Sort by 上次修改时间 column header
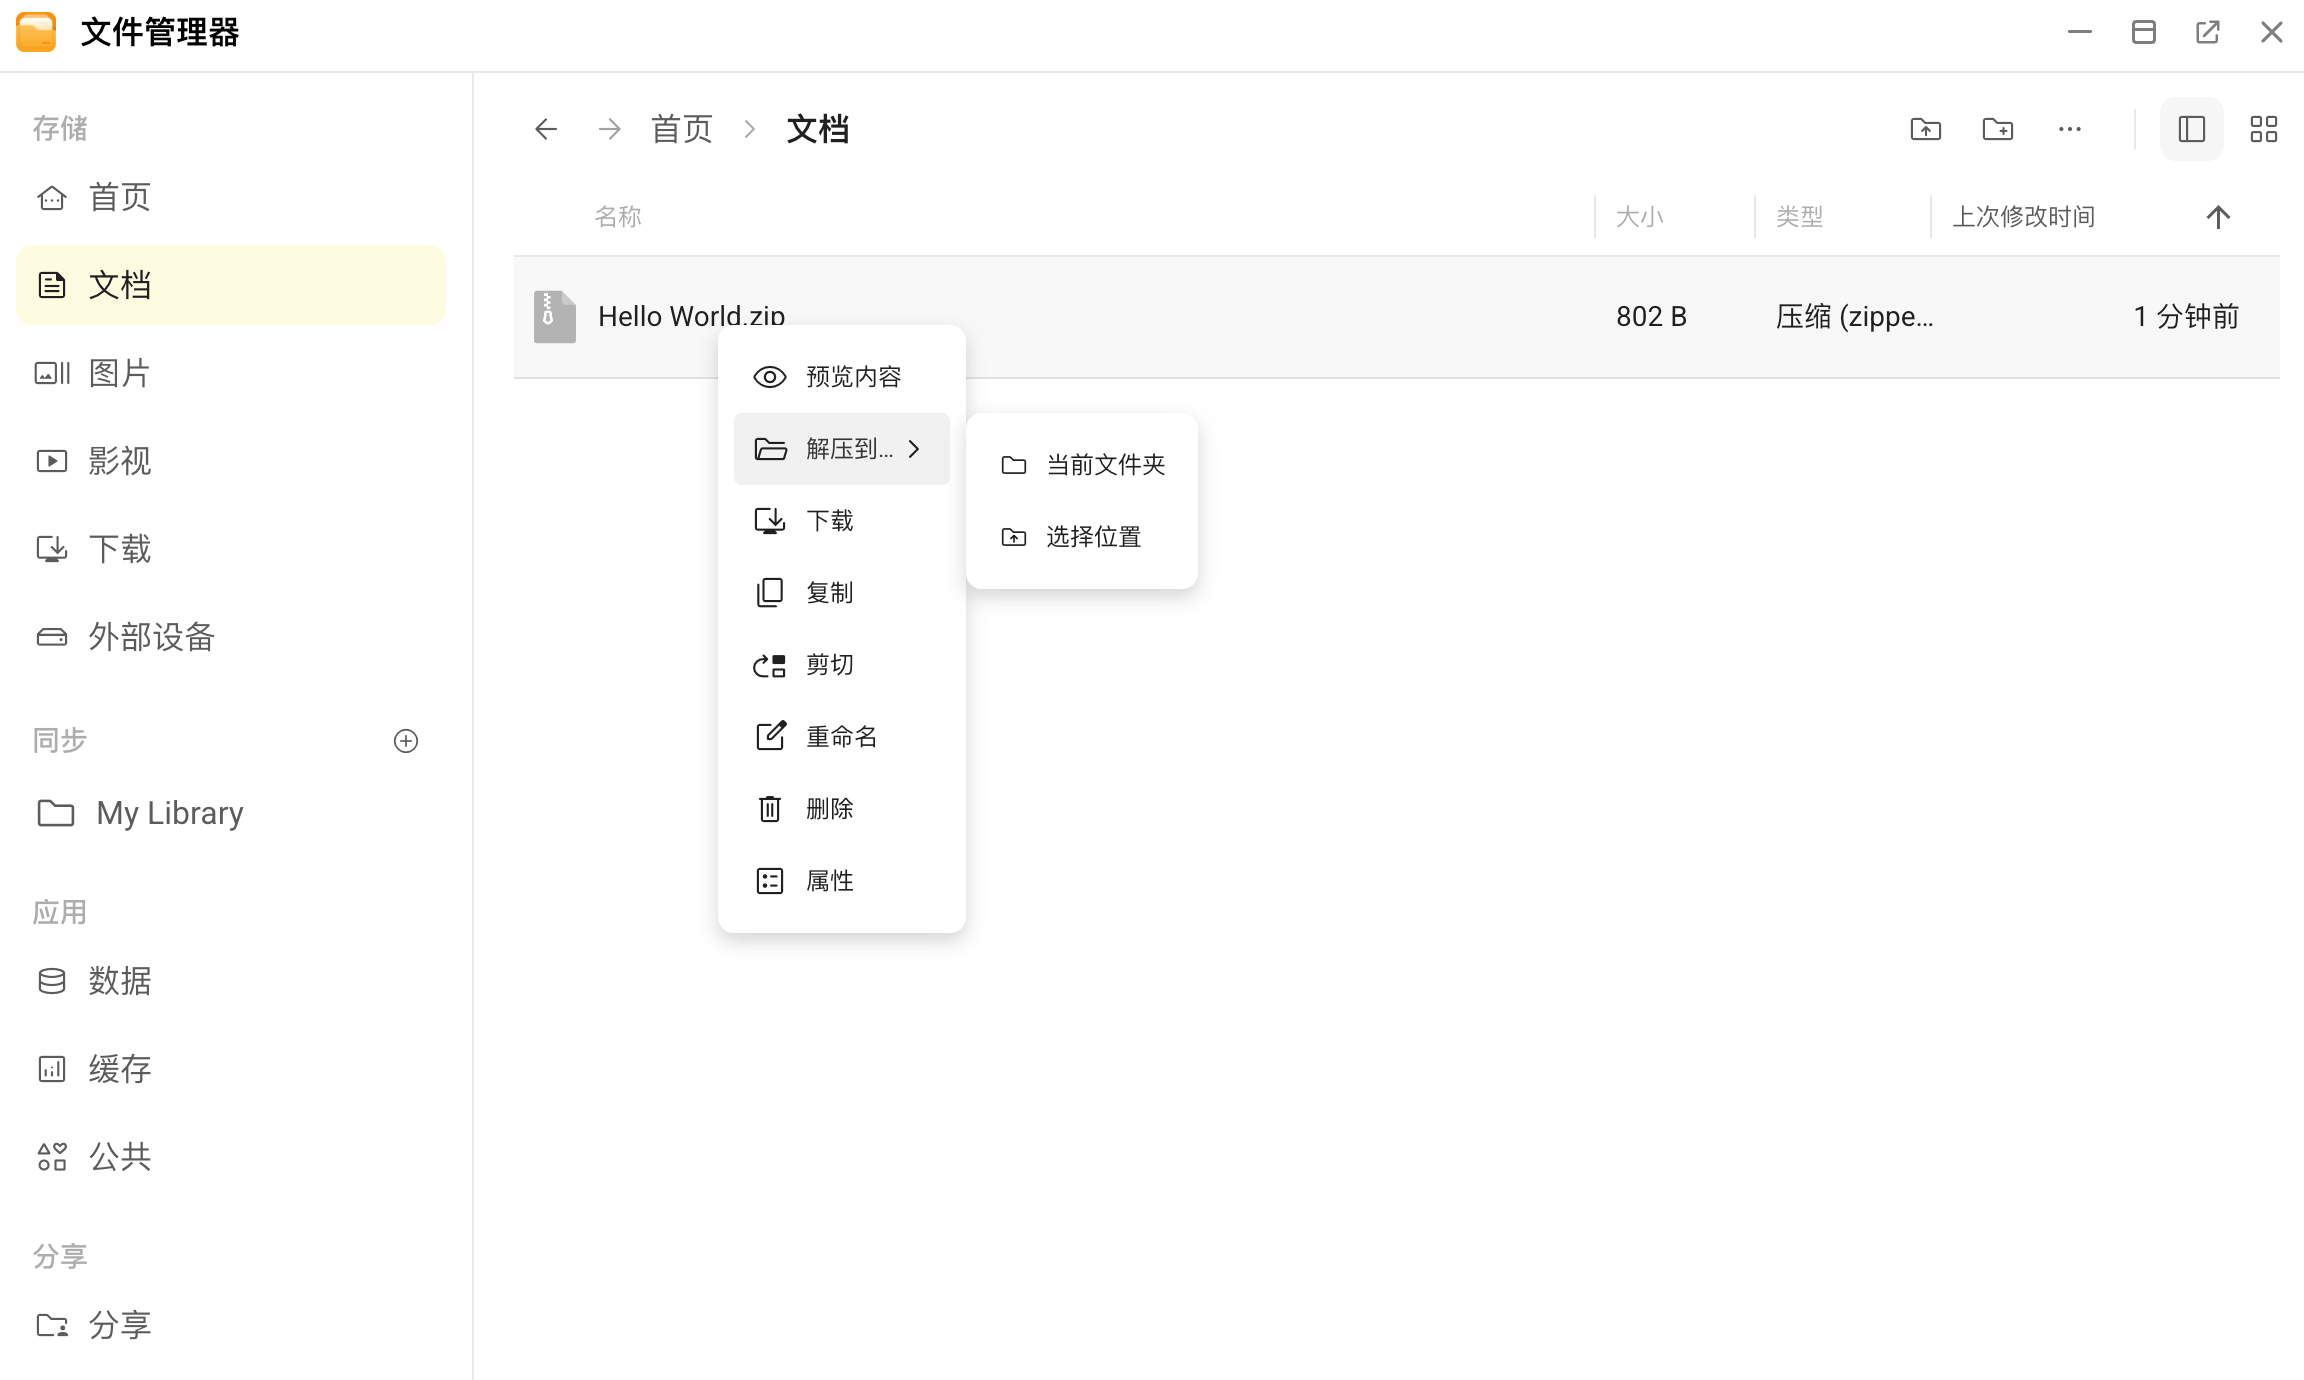The height and width of the screenshot is (1380, 2304). (2024, 217)
